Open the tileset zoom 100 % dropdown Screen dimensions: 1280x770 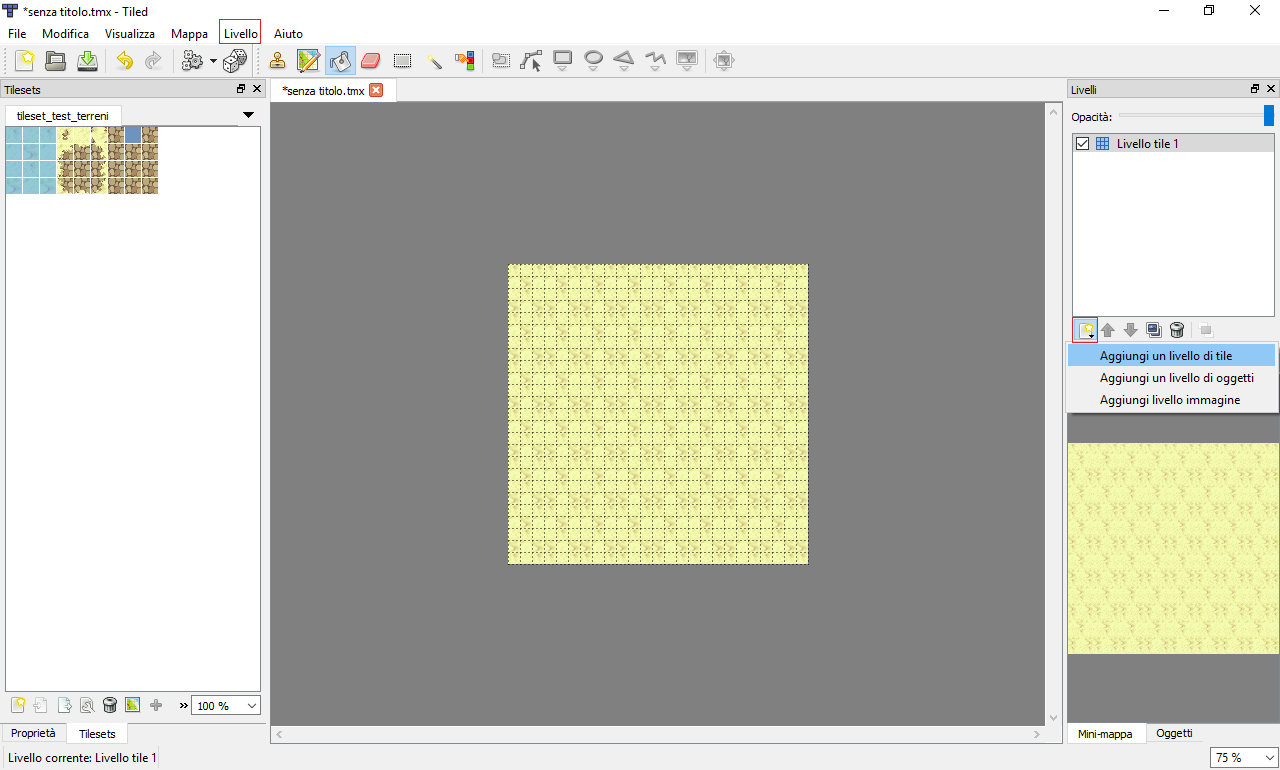pos(225,706)
